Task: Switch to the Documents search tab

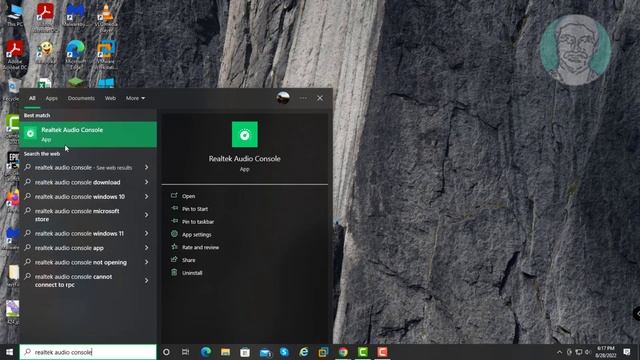Action: (x=81, y=98)
